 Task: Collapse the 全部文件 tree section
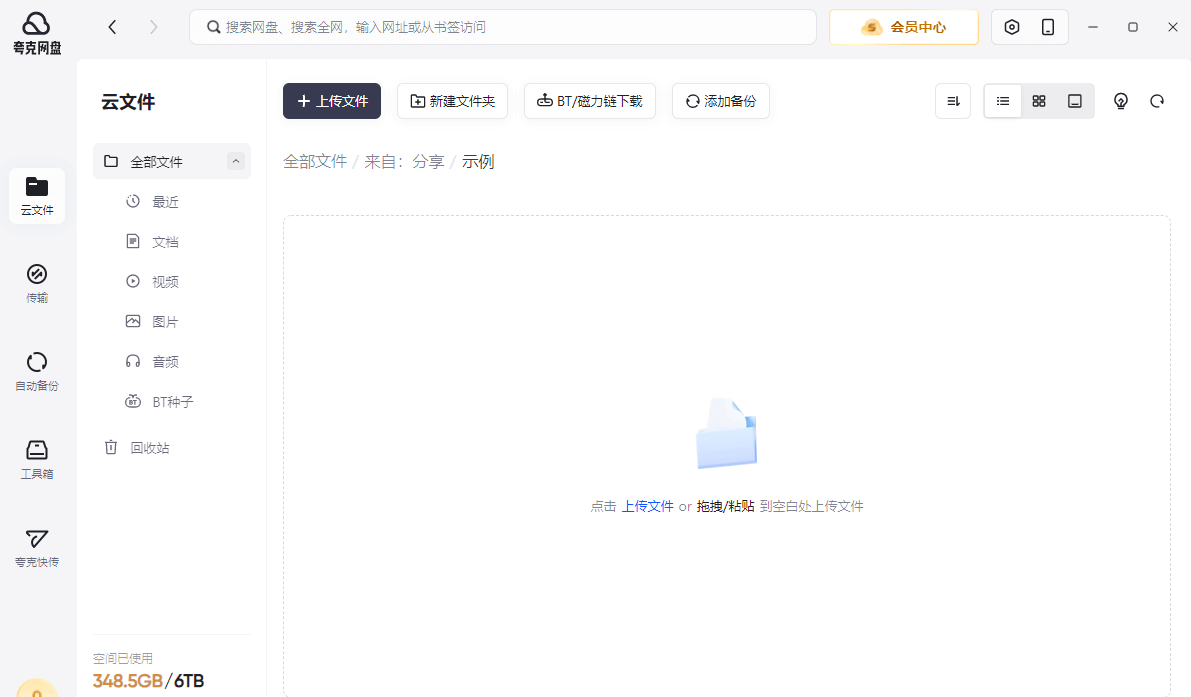tap(235, 161)
